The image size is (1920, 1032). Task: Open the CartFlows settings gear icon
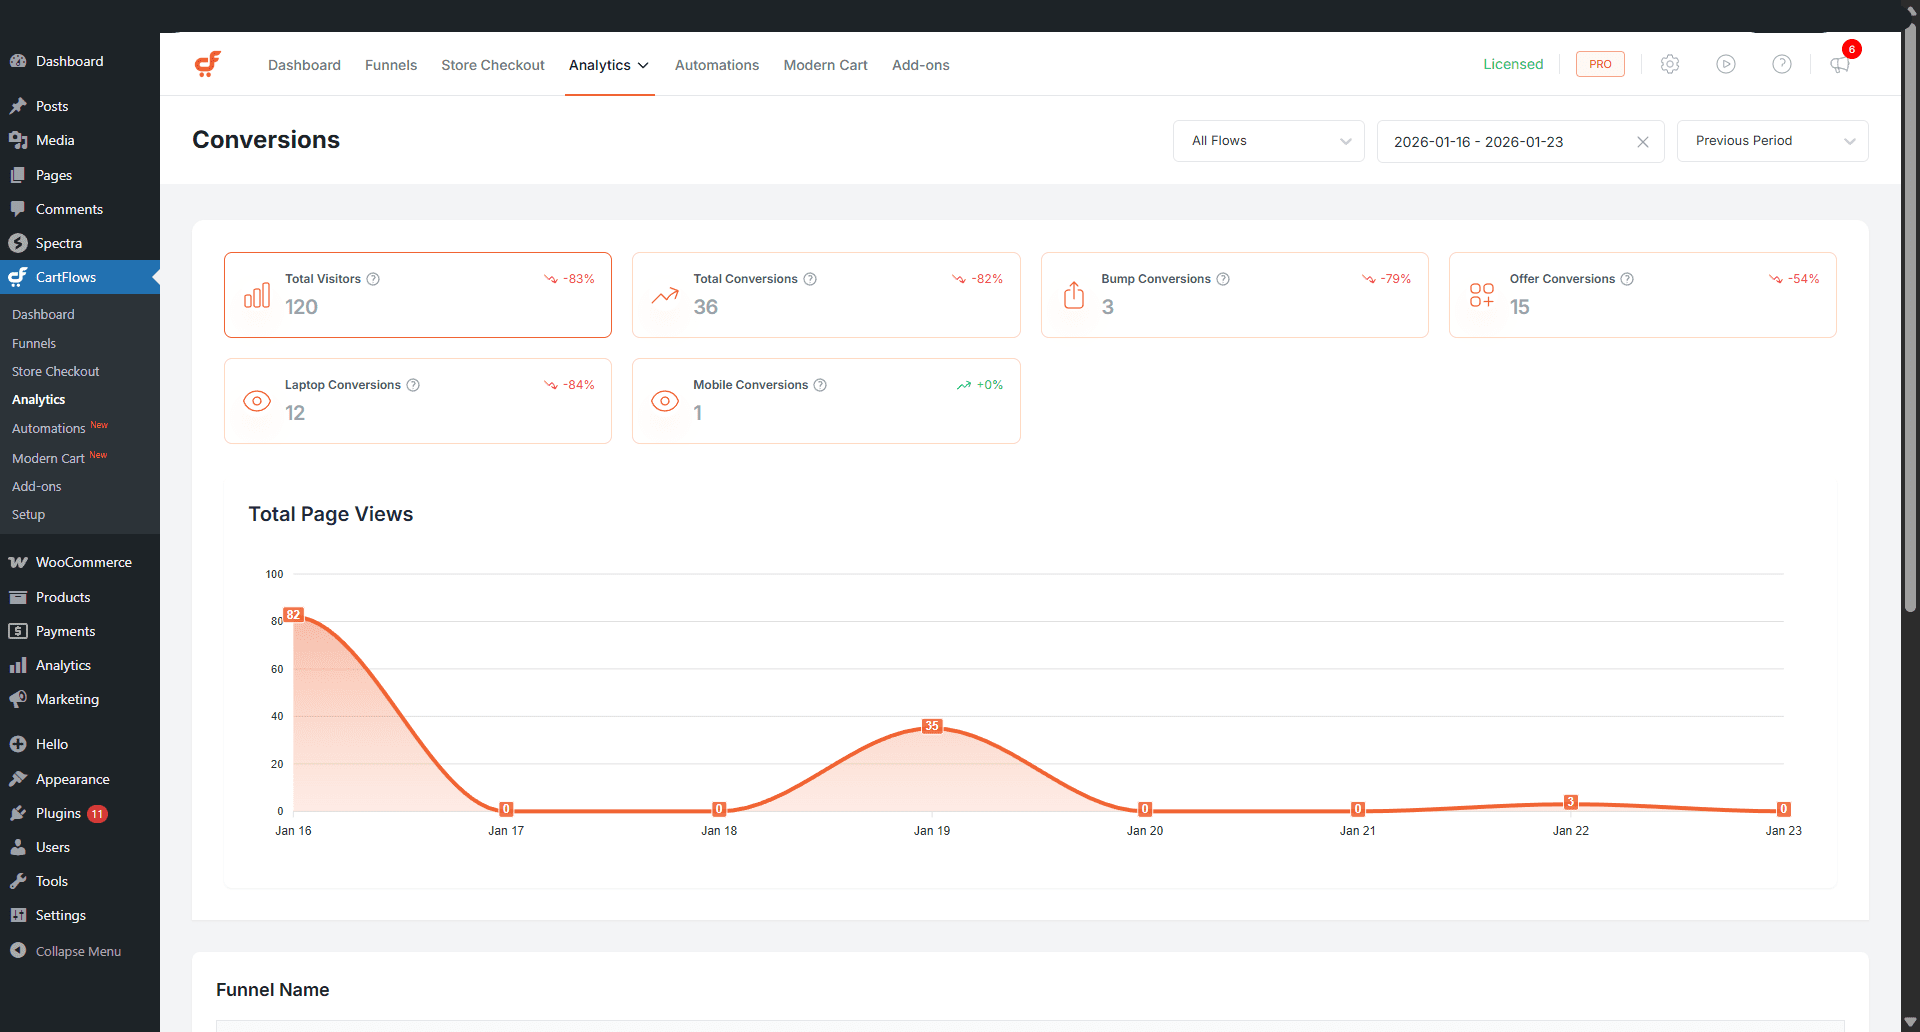(1670, 64)
